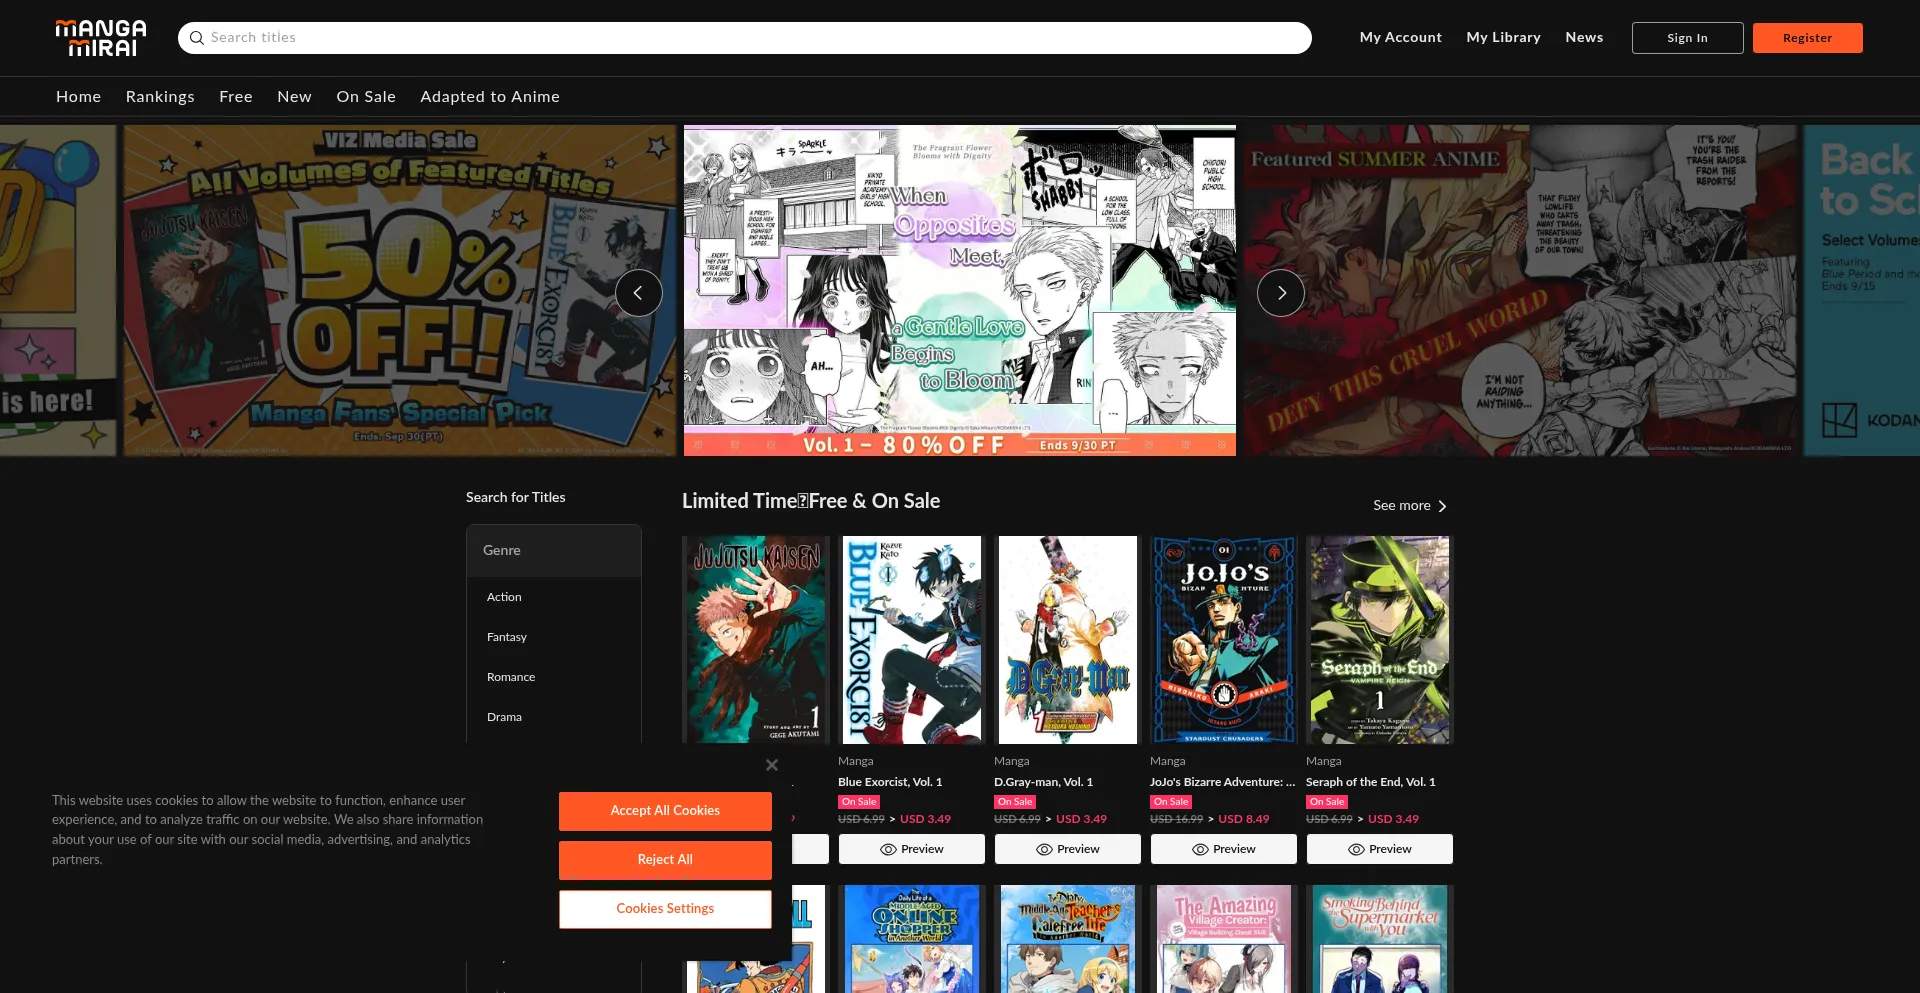
Task: Focus the Search titles field
Action: coord(745,38)
